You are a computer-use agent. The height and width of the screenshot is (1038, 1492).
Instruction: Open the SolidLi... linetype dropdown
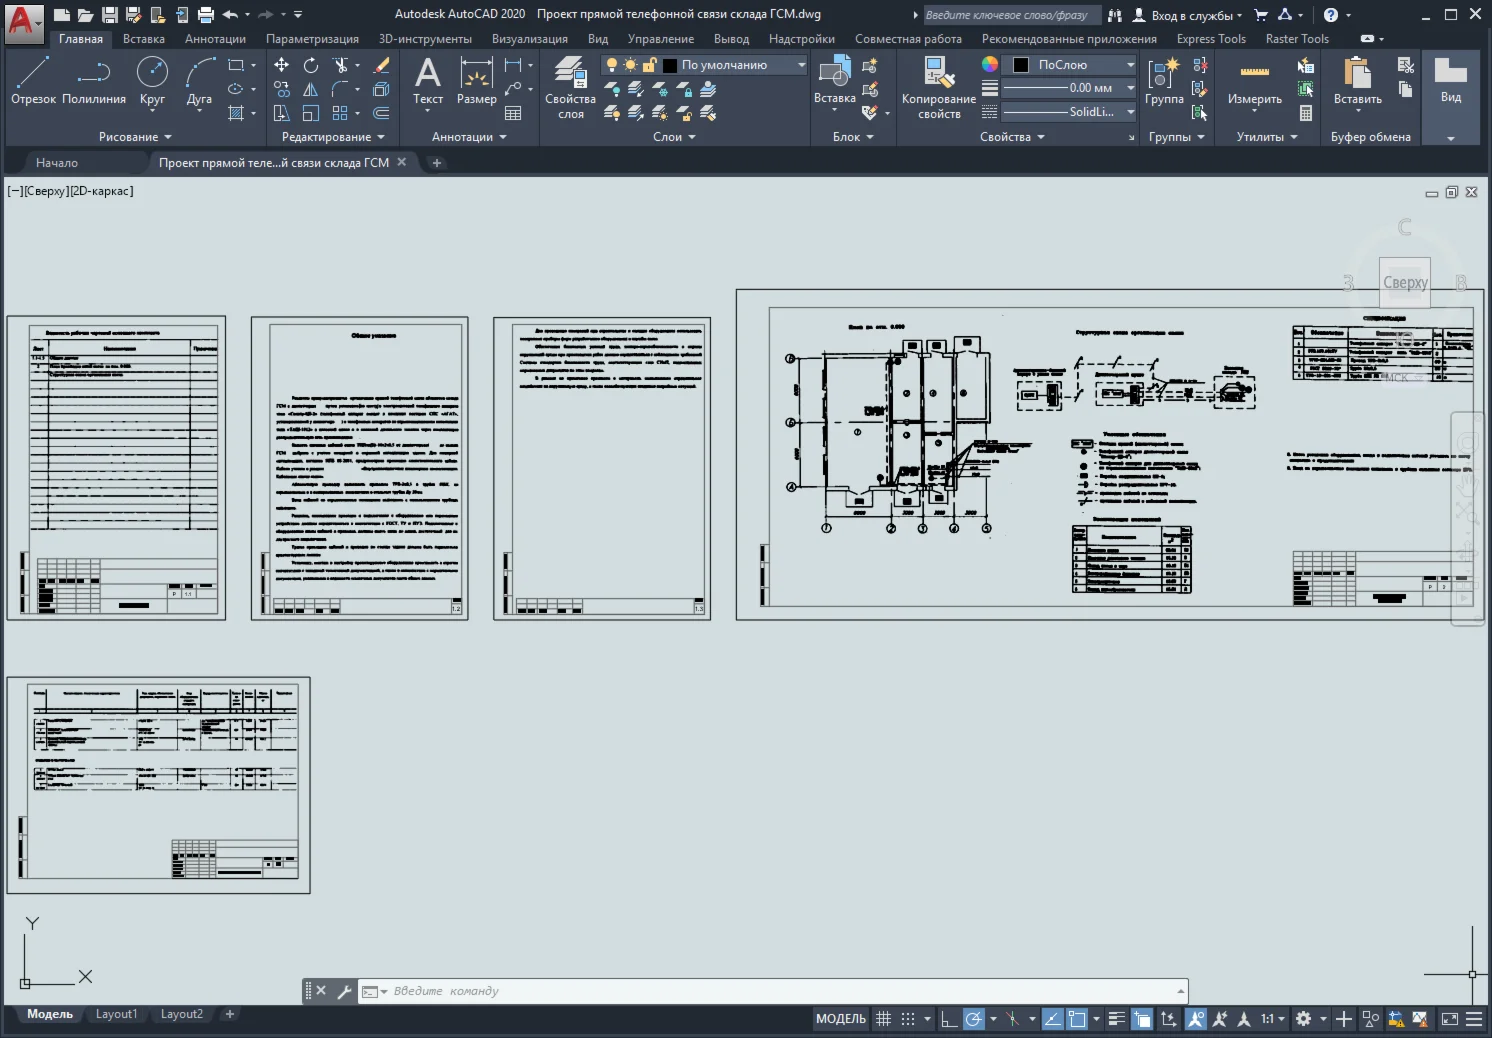tap(1069, 112)
